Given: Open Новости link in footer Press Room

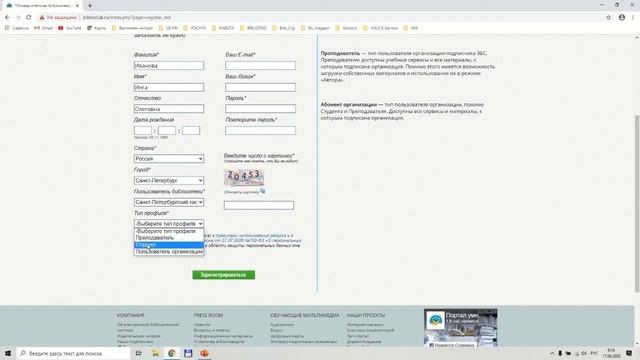Looking at the screenshot, I should (202, 325).
